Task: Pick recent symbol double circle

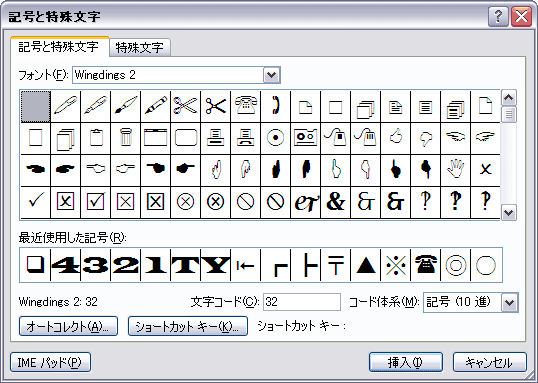Action: pyautogui.click(x=456, y=265)
